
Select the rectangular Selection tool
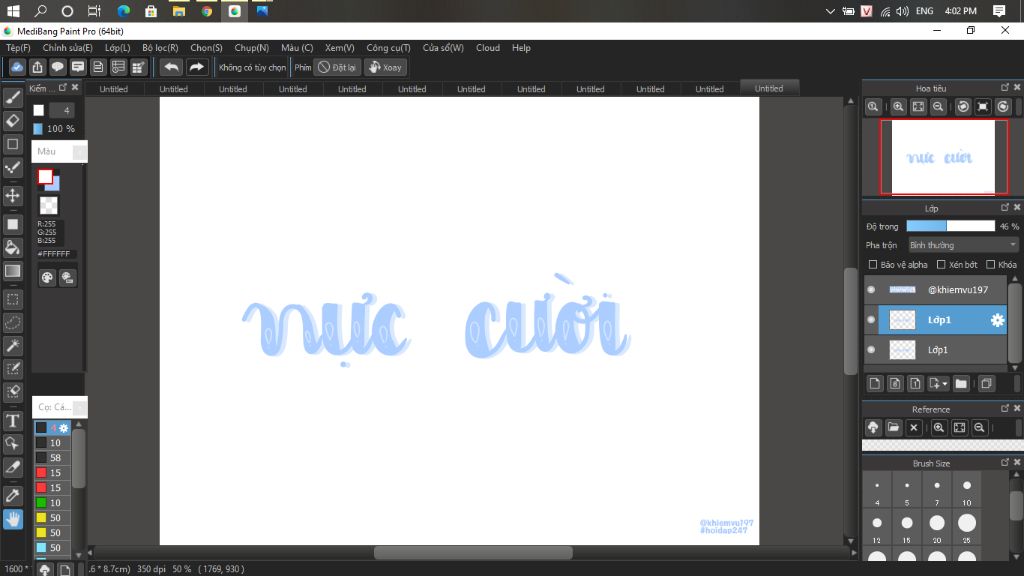point(12,300)
